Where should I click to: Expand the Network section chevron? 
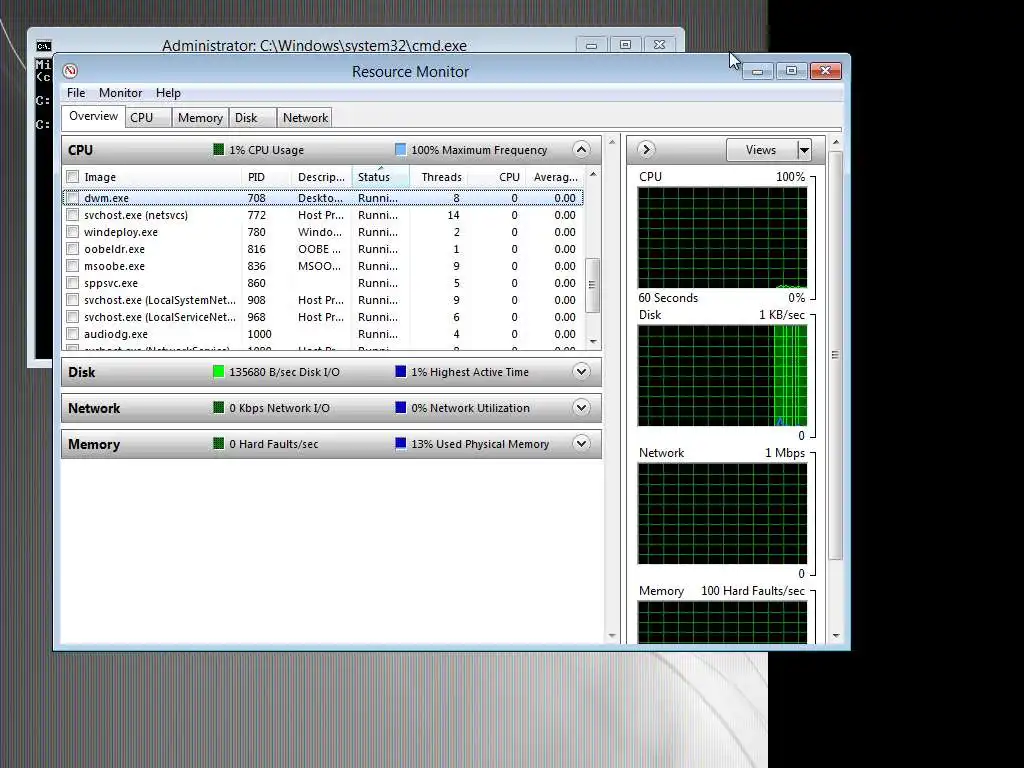(x=581, y=408)
